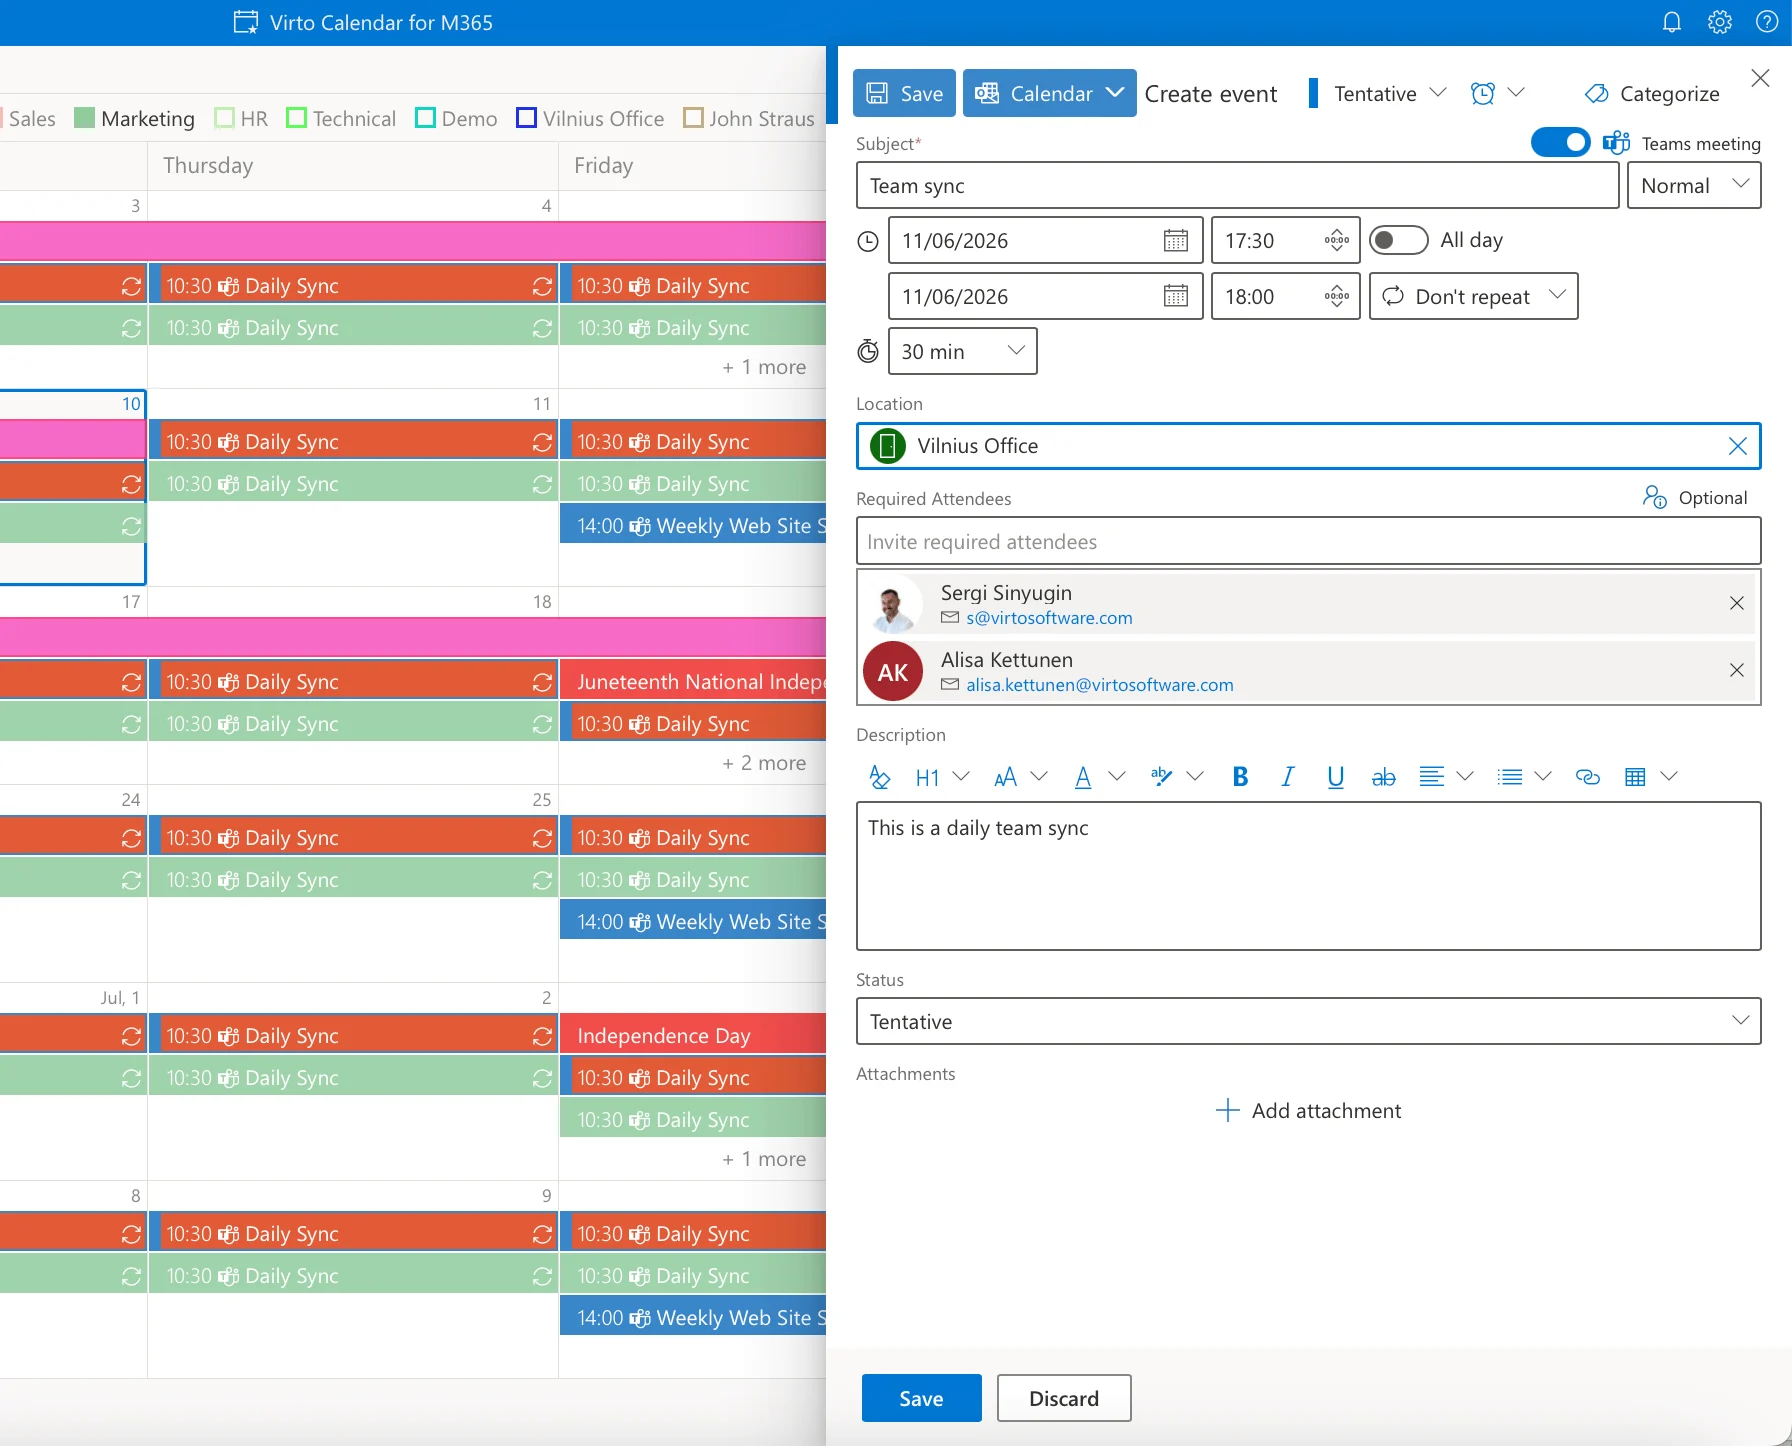Click the font size AA icon
The image size is (1792, 1446).
tap(1005, 777)
